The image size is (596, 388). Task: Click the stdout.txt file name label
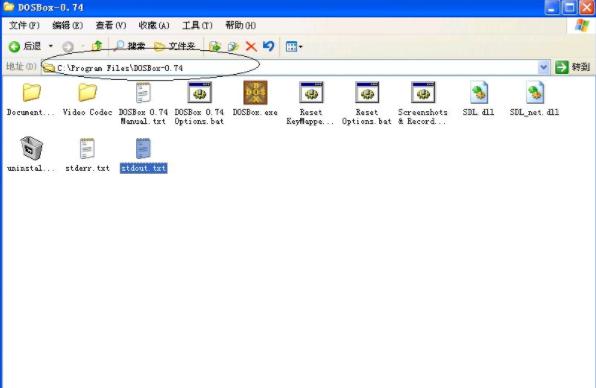pyautogui.click(x=143, y=168)
